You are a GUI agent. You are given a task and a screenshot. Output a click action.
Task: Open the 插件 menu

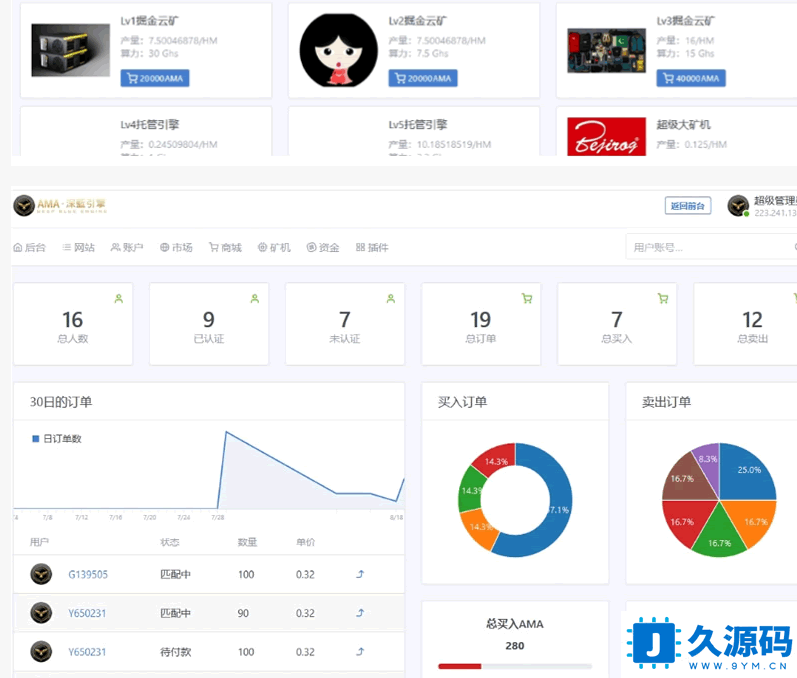coord(372,247)
